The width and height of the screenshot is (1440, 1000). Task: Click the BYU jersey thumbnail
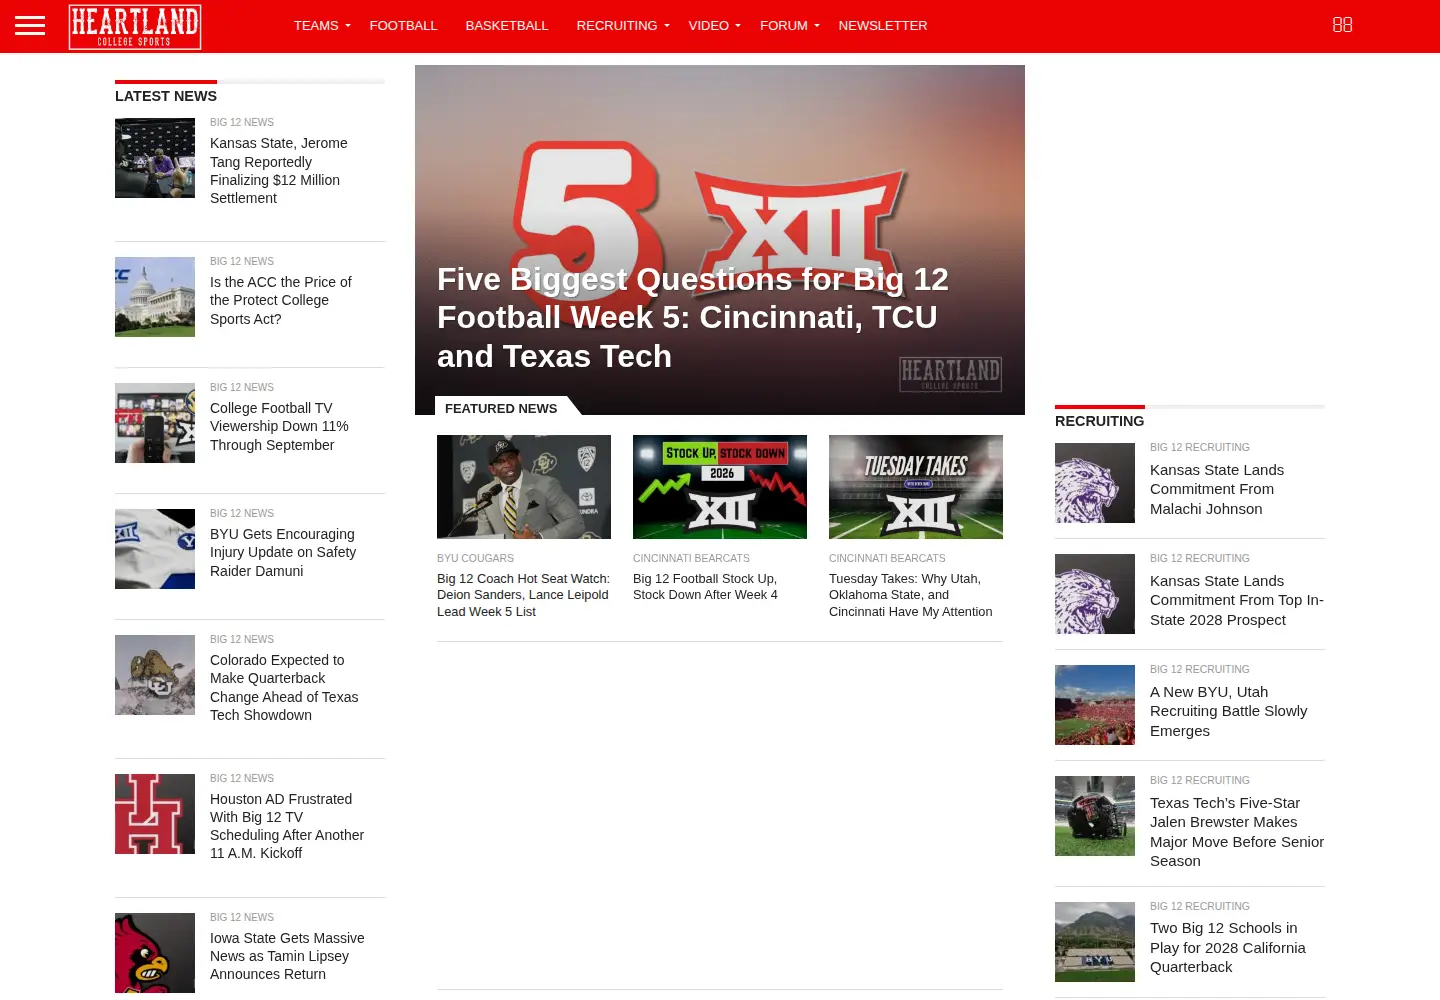tap(155, 549)
